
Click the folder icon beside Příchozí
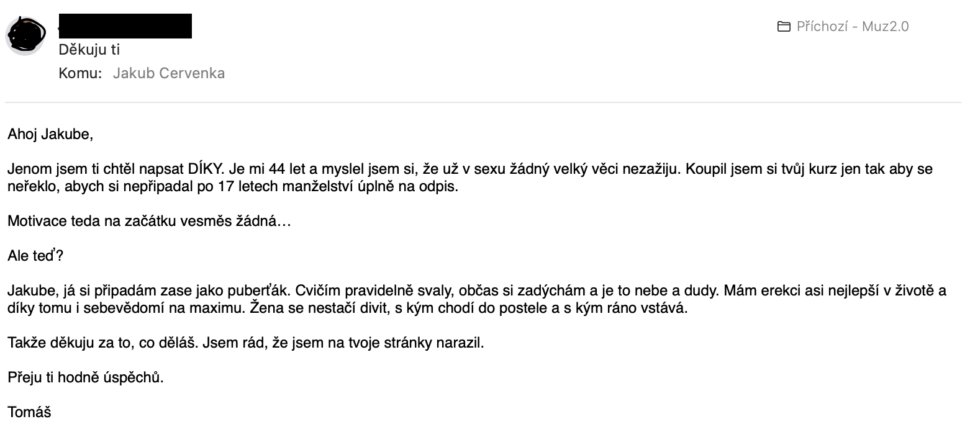coord(783,27)
